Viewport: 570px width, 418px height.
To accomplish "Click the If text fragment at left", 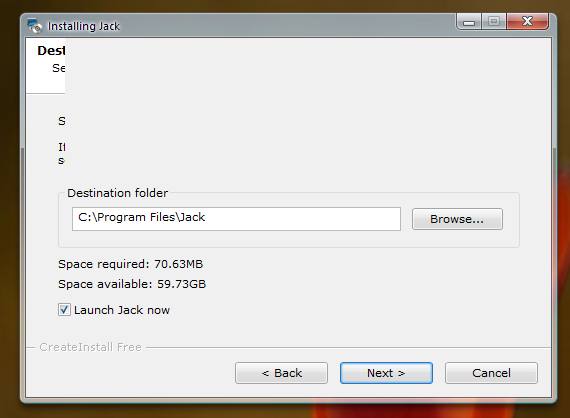I will 62,147.
